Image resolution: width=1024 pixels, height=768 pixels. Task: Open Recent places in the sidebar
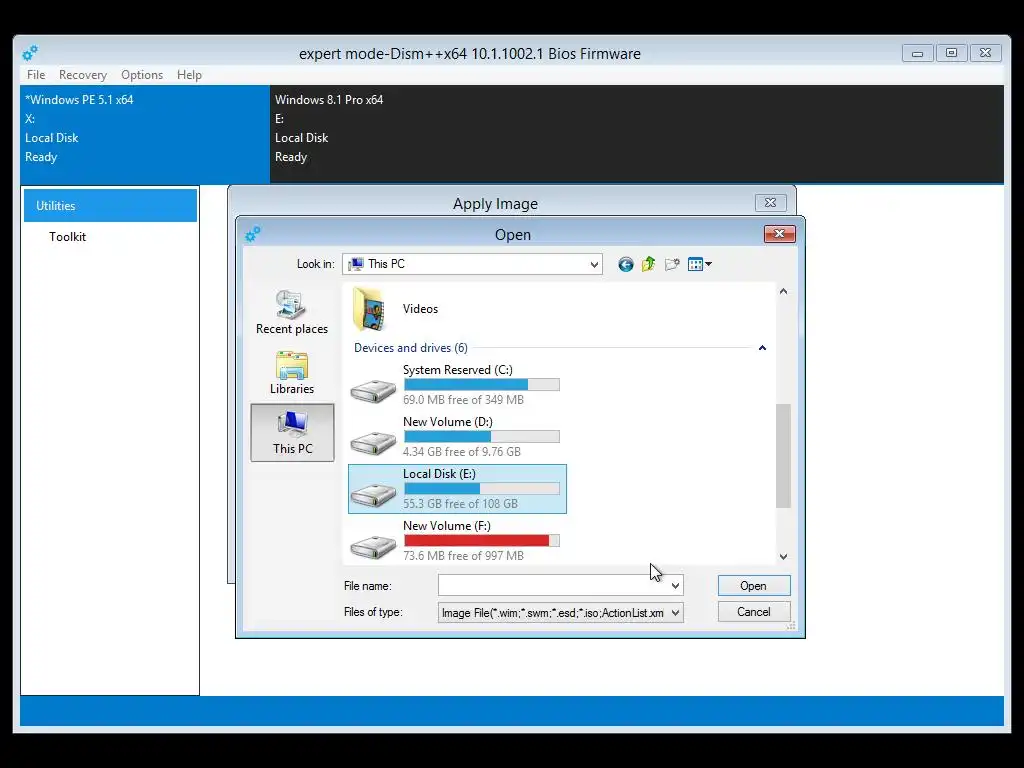pos(292,313)
